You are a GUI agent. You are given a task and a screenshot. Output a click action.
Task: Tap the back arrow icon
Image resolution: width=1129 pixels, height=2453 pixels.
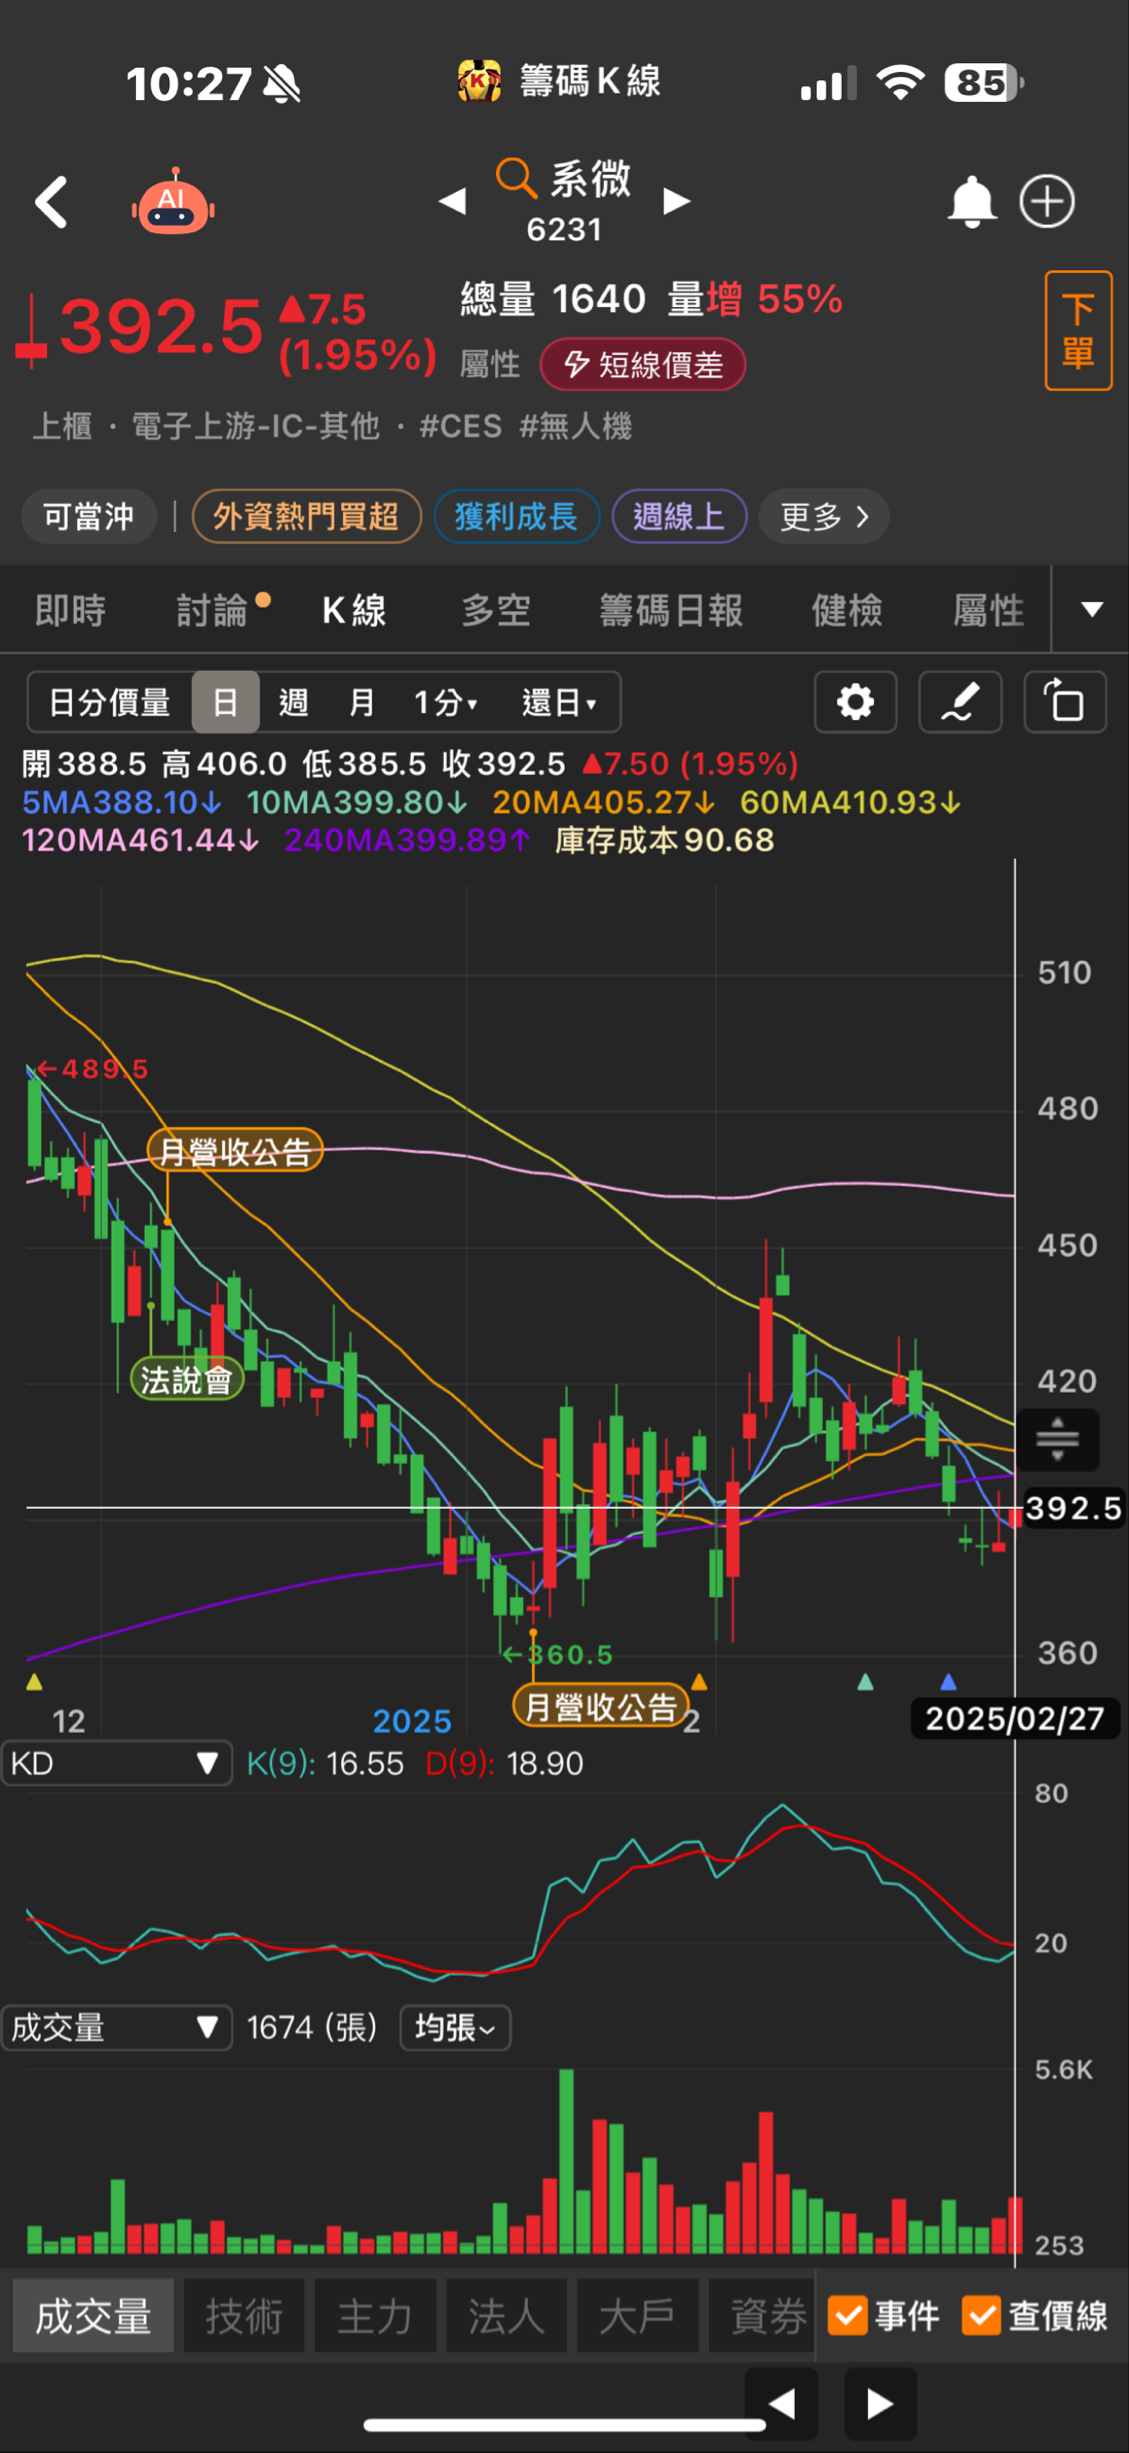(x=52, y=203)
